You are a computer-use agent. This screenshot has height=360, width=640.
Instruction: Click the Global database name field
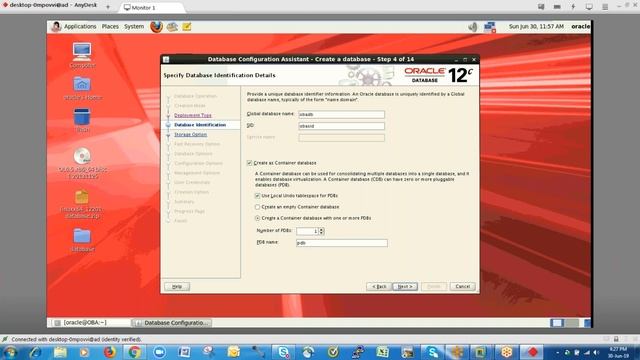341,115
